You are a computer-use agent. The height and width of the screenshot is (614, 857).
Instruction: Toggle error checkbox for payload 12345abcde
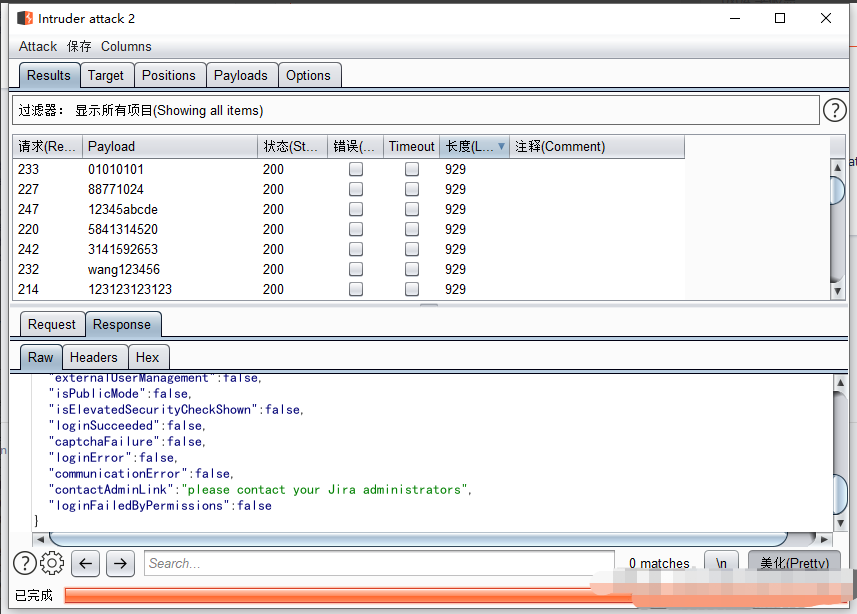pos(356,209)
